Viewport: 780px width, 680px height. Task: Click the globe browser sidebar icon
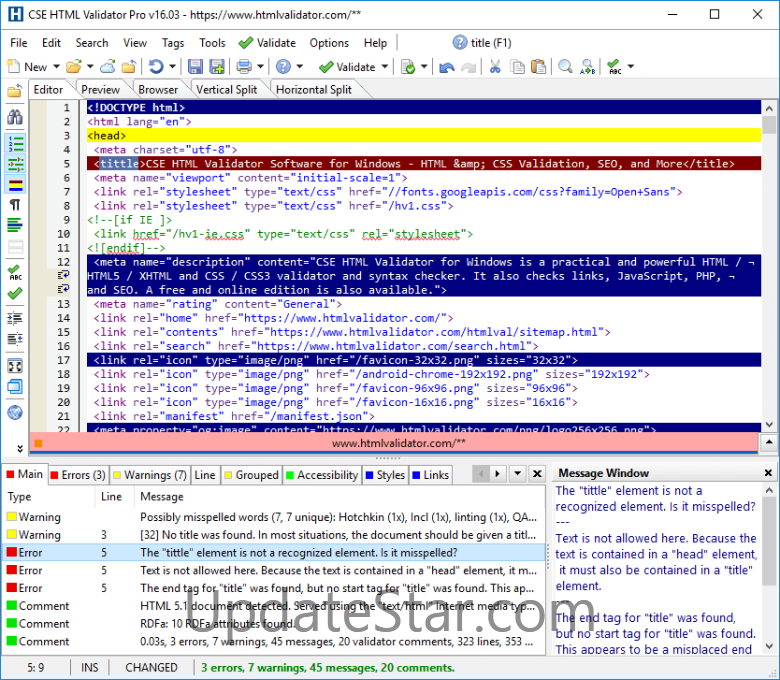(15, 412)
